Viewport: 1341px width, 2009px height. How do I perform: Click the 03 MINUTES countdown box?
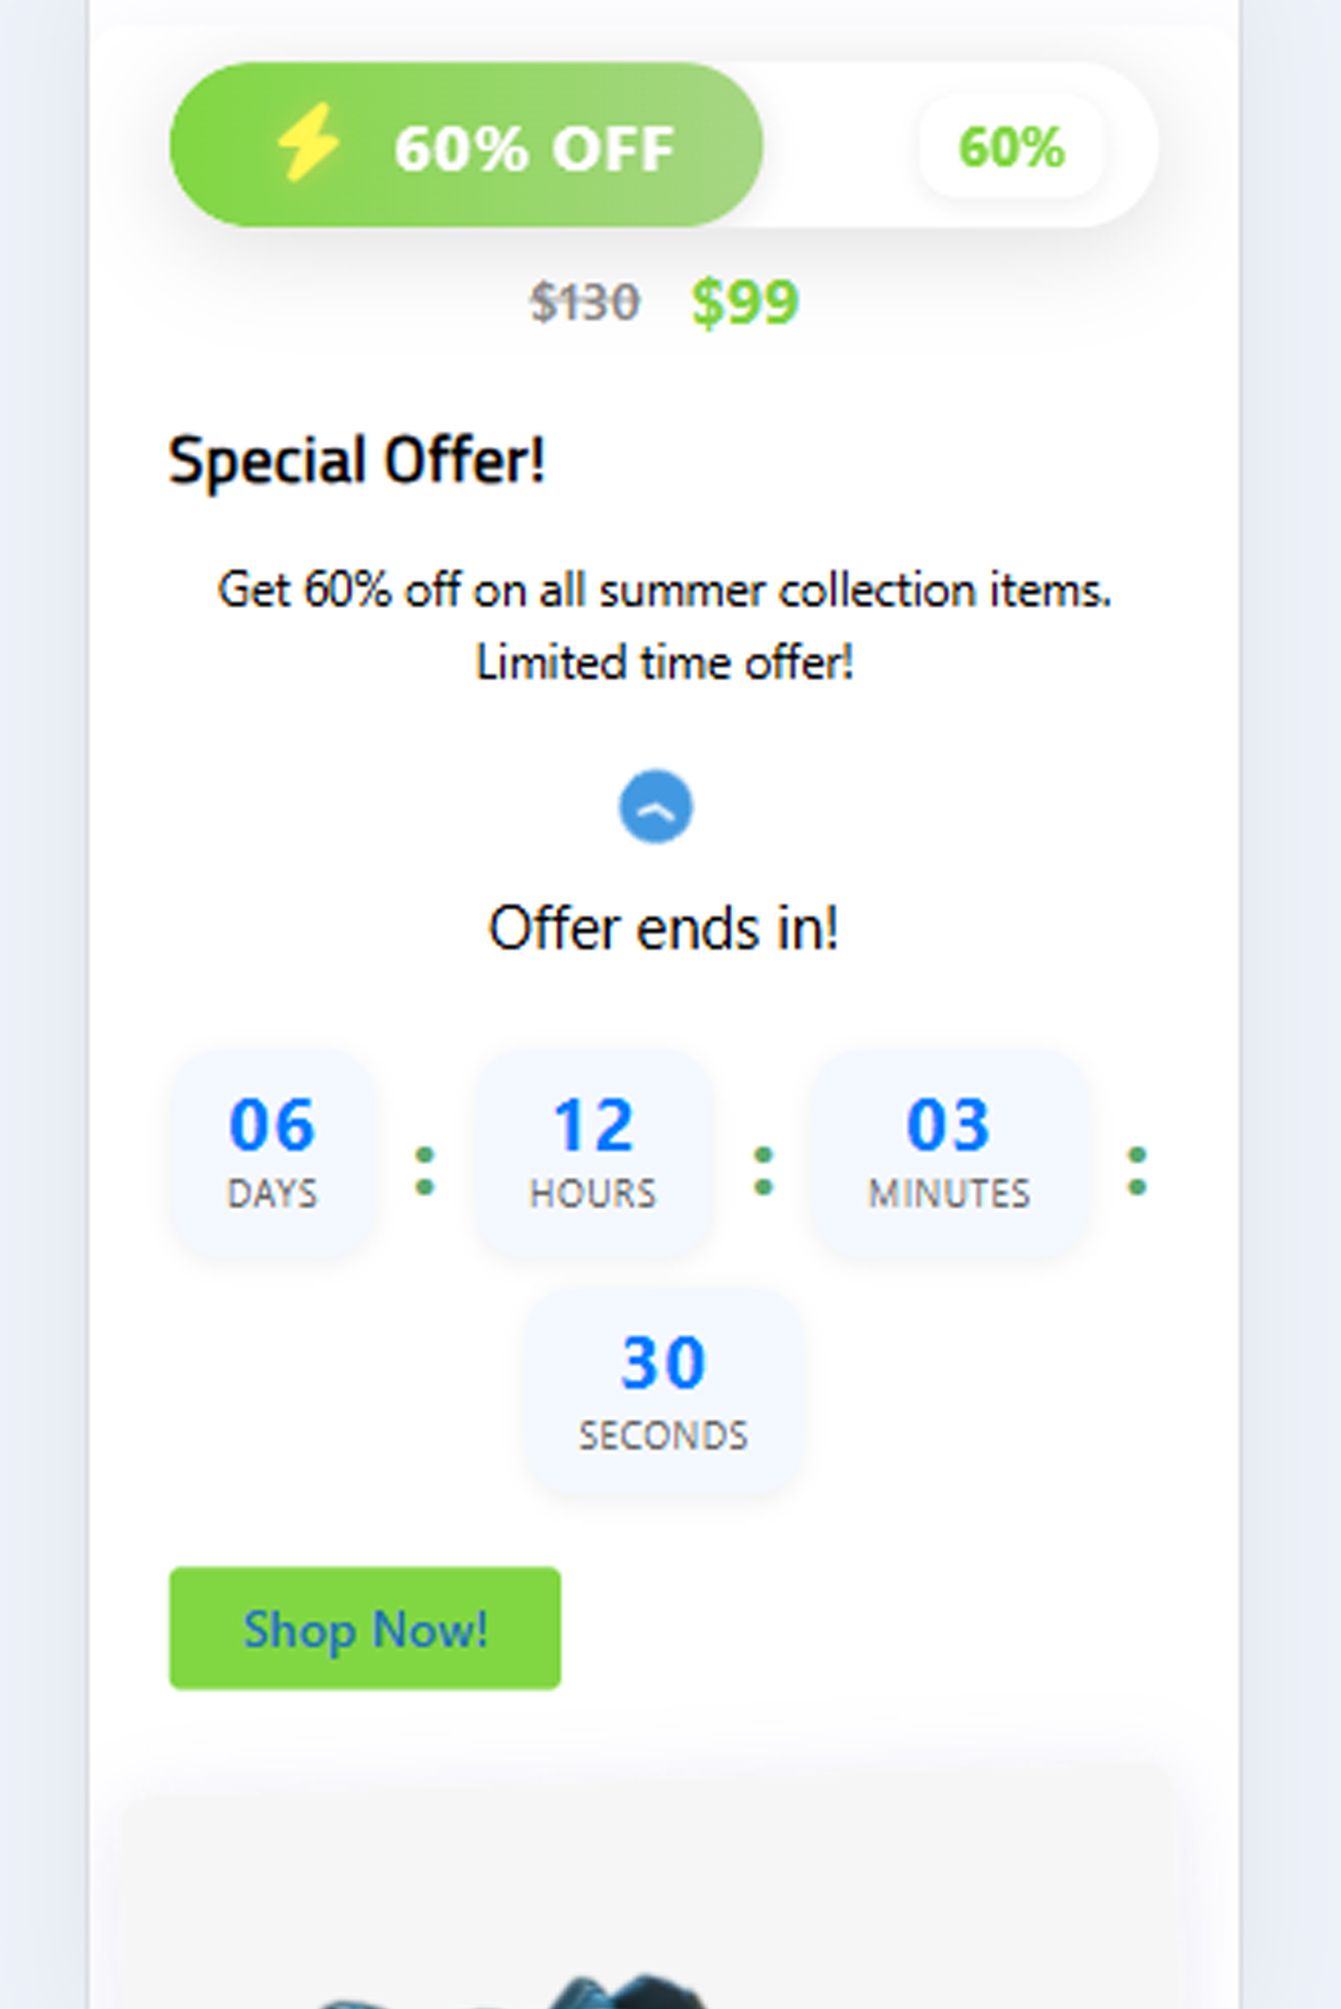pos(949,1151)
